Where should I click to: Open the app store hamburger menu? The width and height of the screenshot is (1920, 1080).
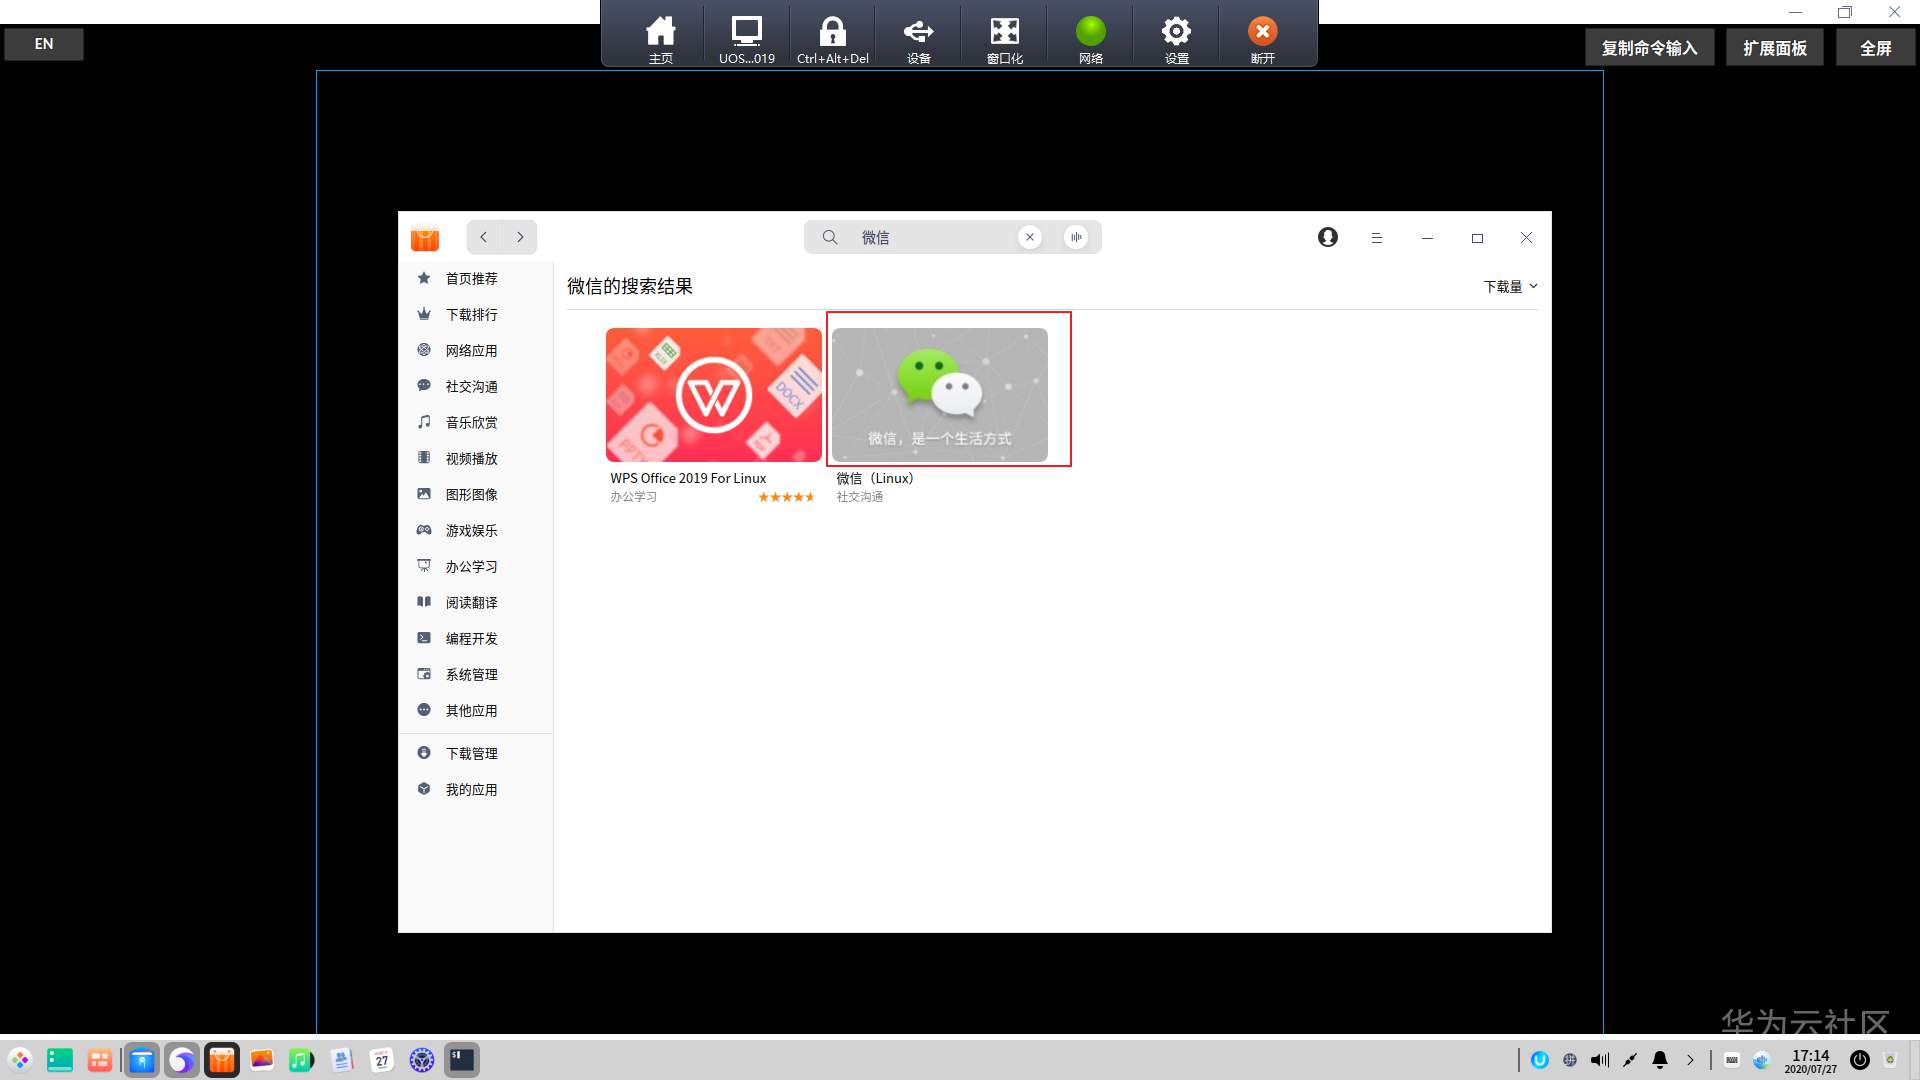click(x=1377, y=238)
